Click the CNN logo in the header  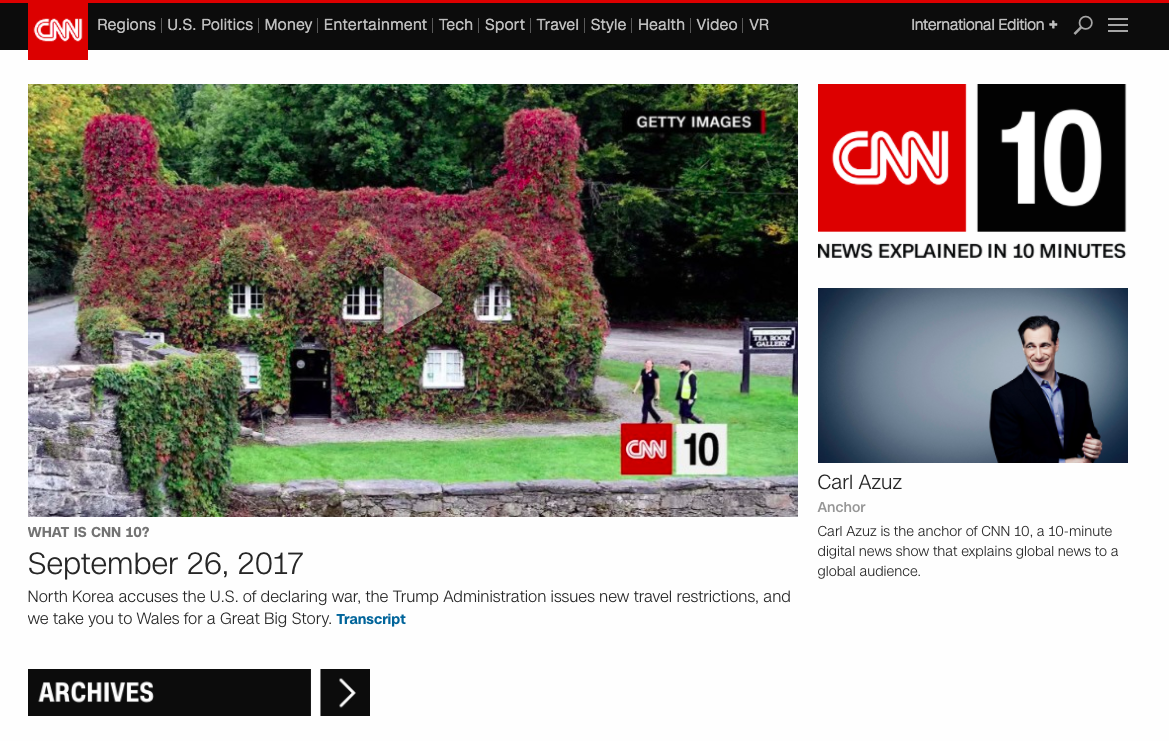coord(57,31)
